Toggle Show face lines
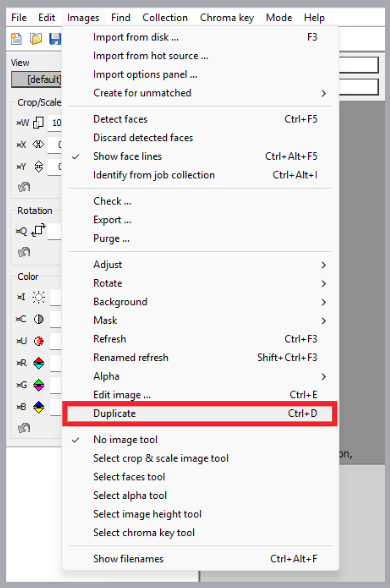This screenshot has width=390, height=588. (x=200, y=156)
